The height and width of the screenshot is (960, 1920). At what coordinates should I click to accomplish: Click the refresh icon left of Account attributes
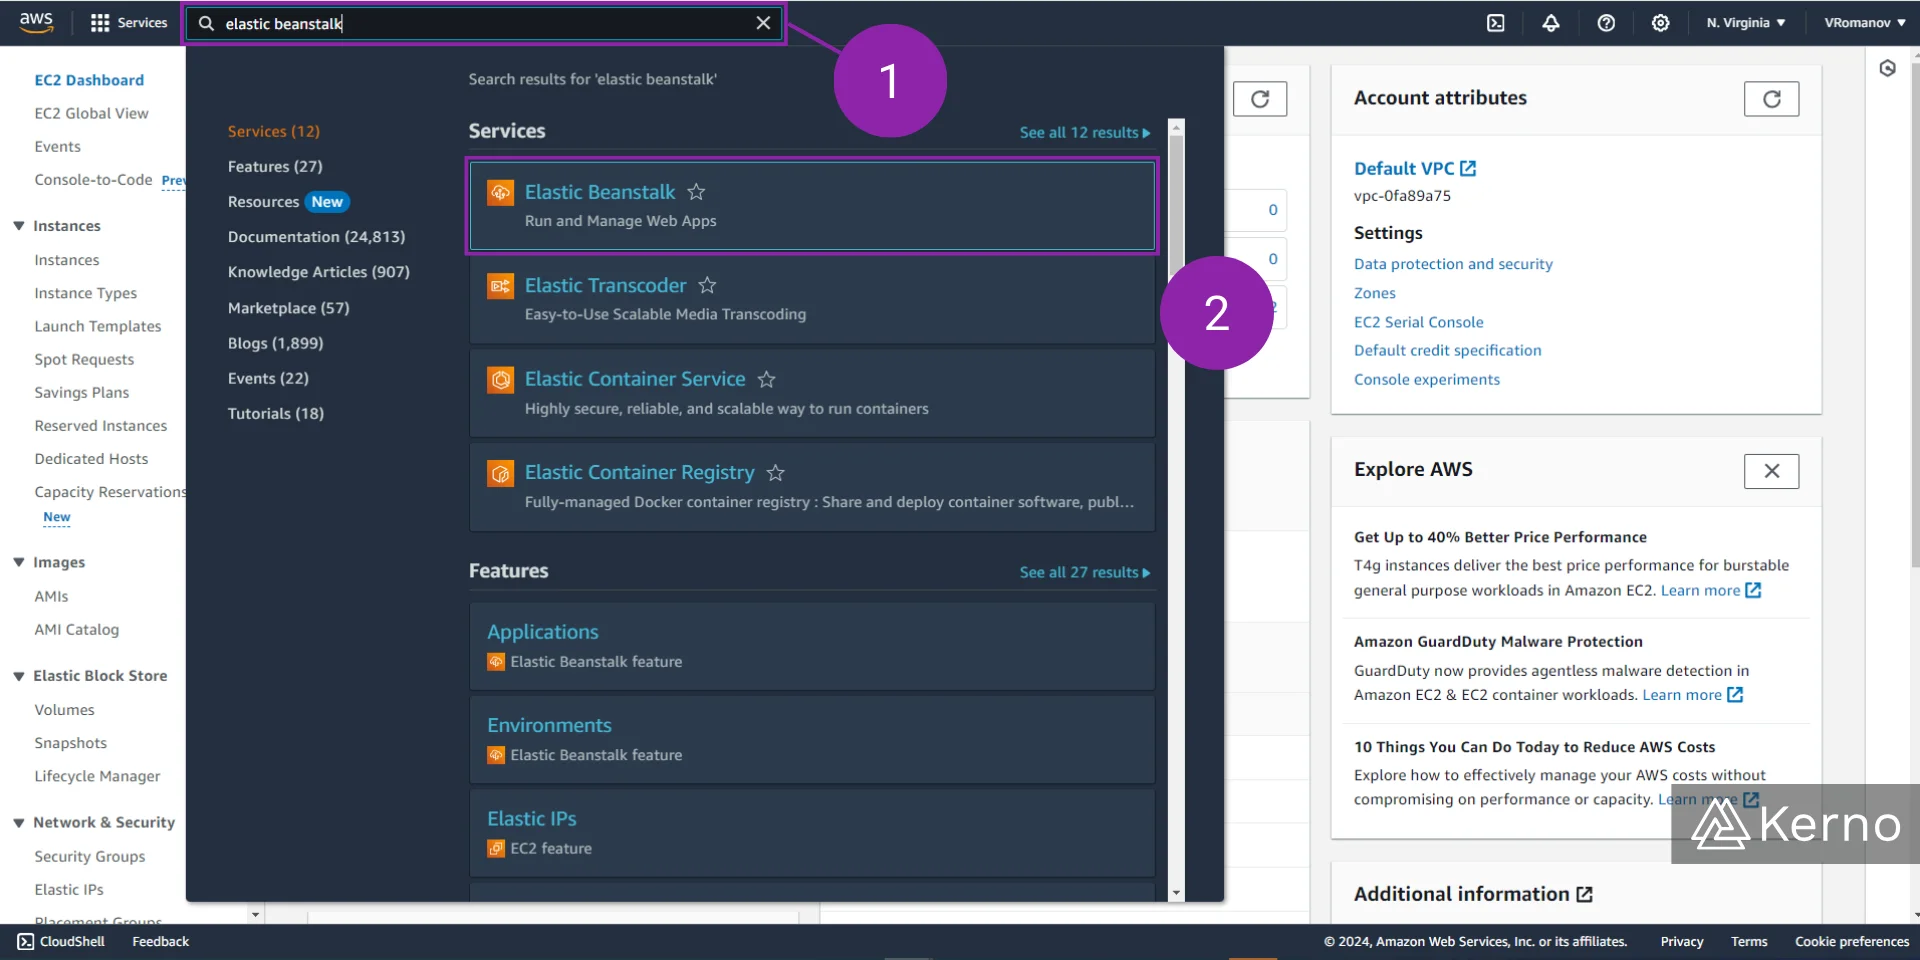click(x=1260, y=98)
